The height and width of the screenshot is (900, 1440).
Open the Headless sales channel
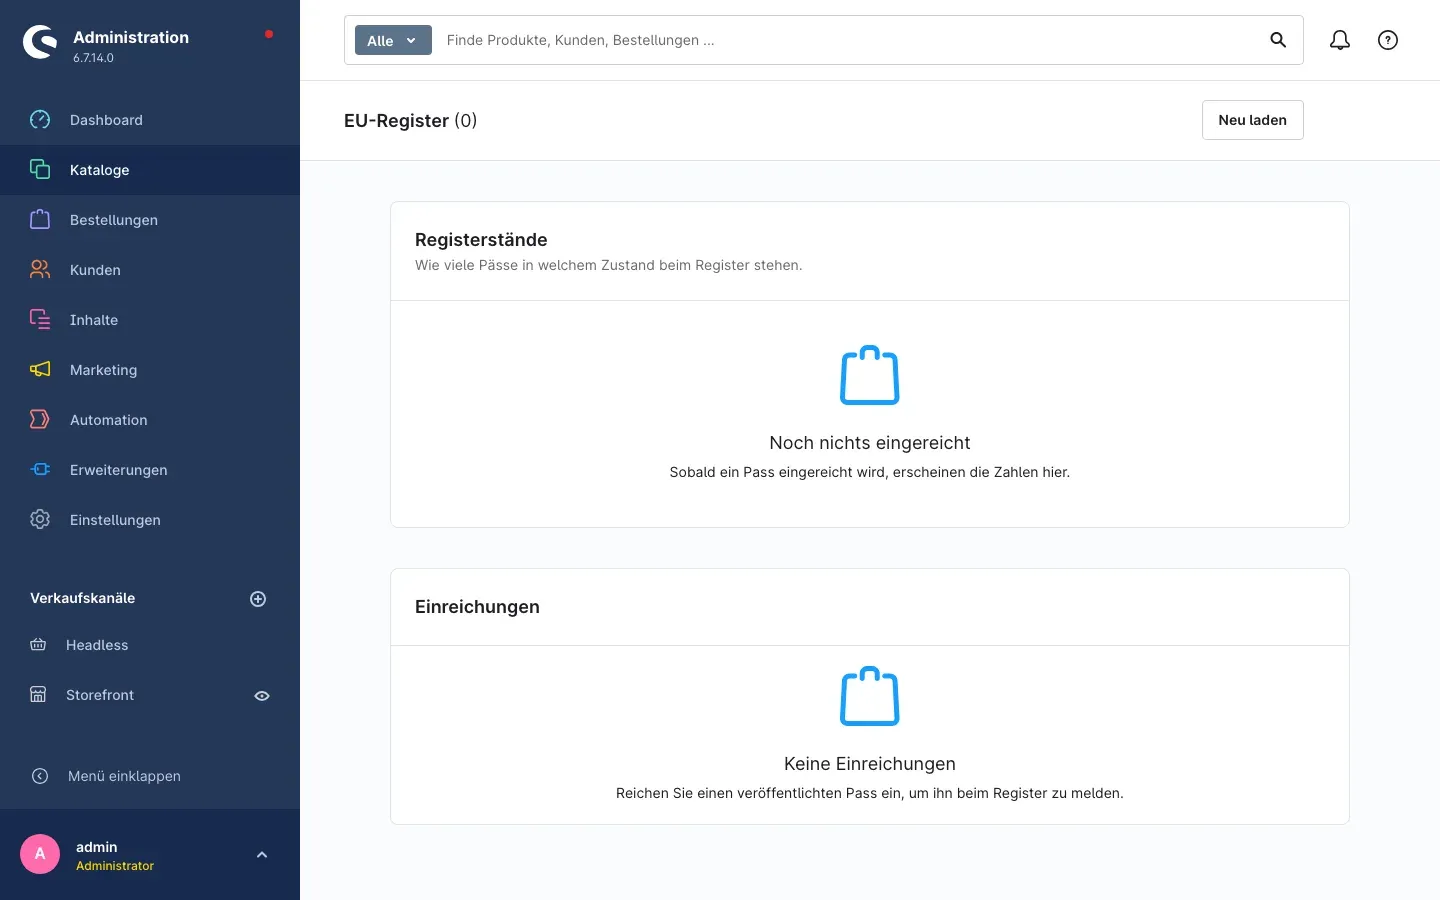pos(97,645)
